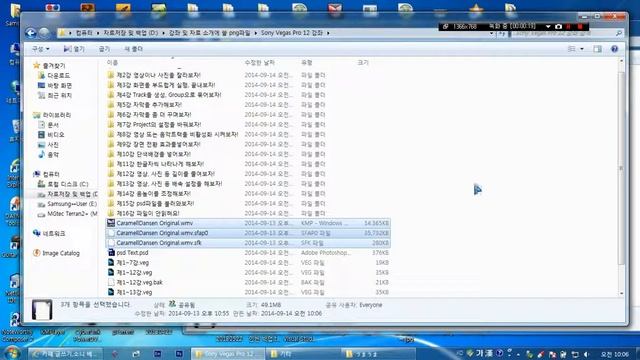Screen dimensions: 640x360
Task: Click the recorder resolution window icon
Action: 446,27
